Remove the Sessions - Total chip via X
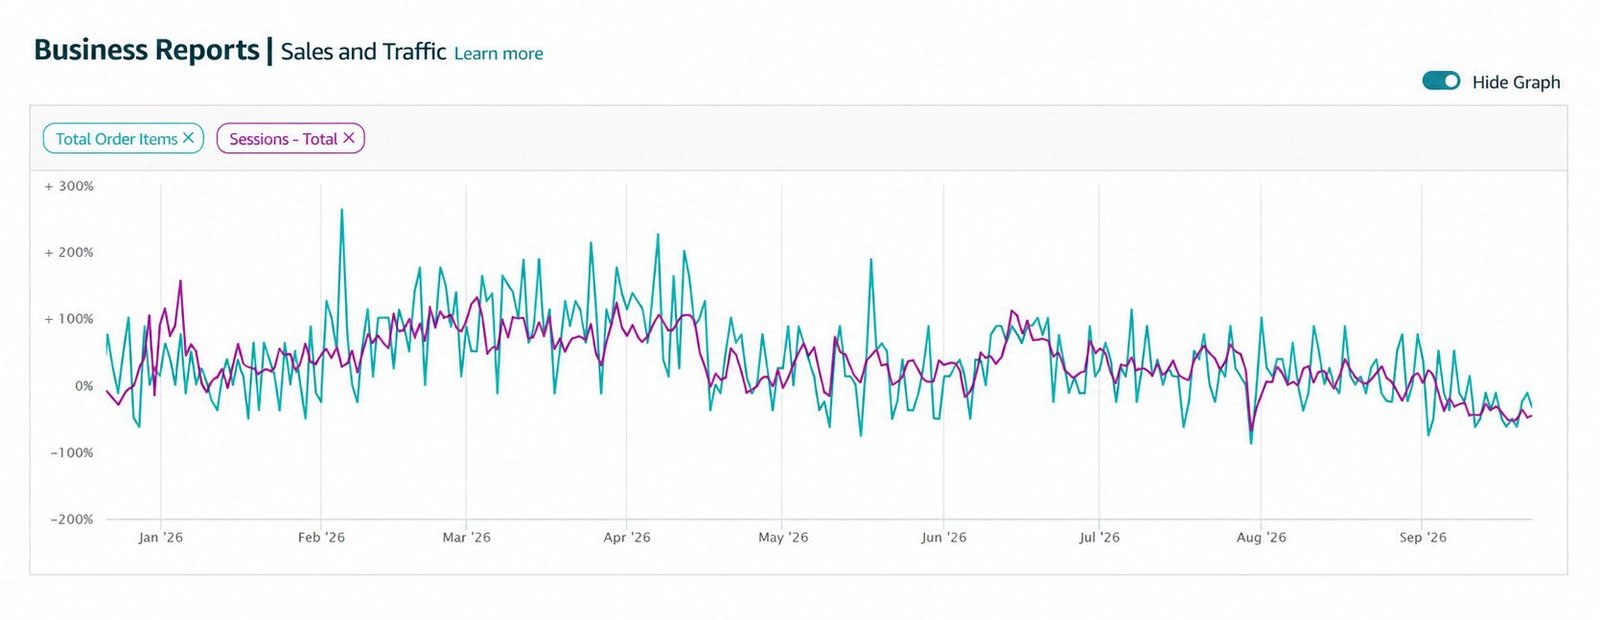Image resolution: width=1600 pixels, height=620 pixels. [x=349, y=138]
